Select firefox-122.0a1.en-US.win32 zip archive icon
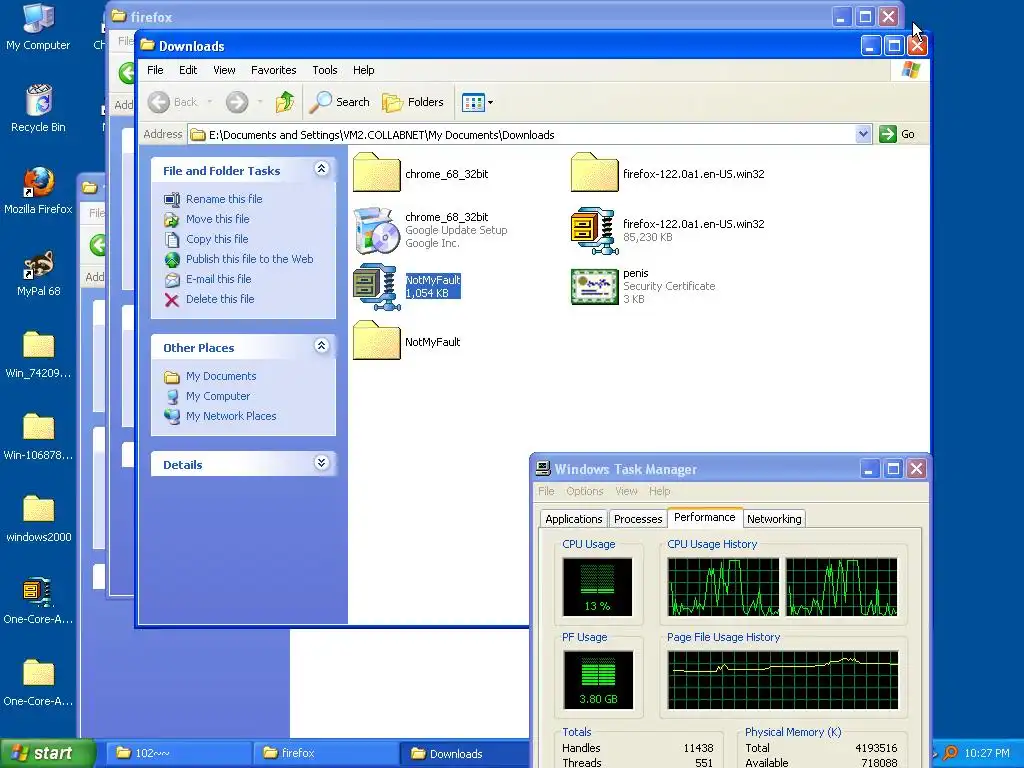 click(594, 231)
